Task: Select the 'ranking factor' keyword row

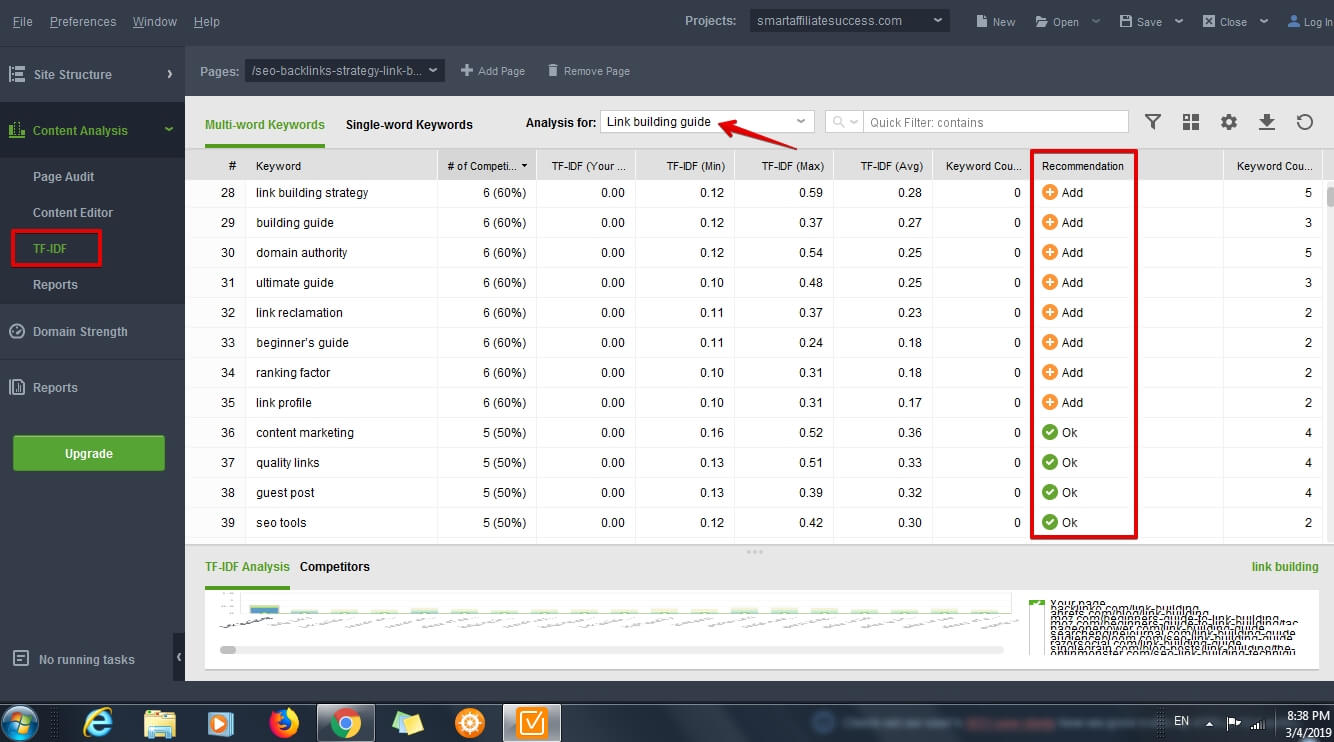Action: point(755,372)
